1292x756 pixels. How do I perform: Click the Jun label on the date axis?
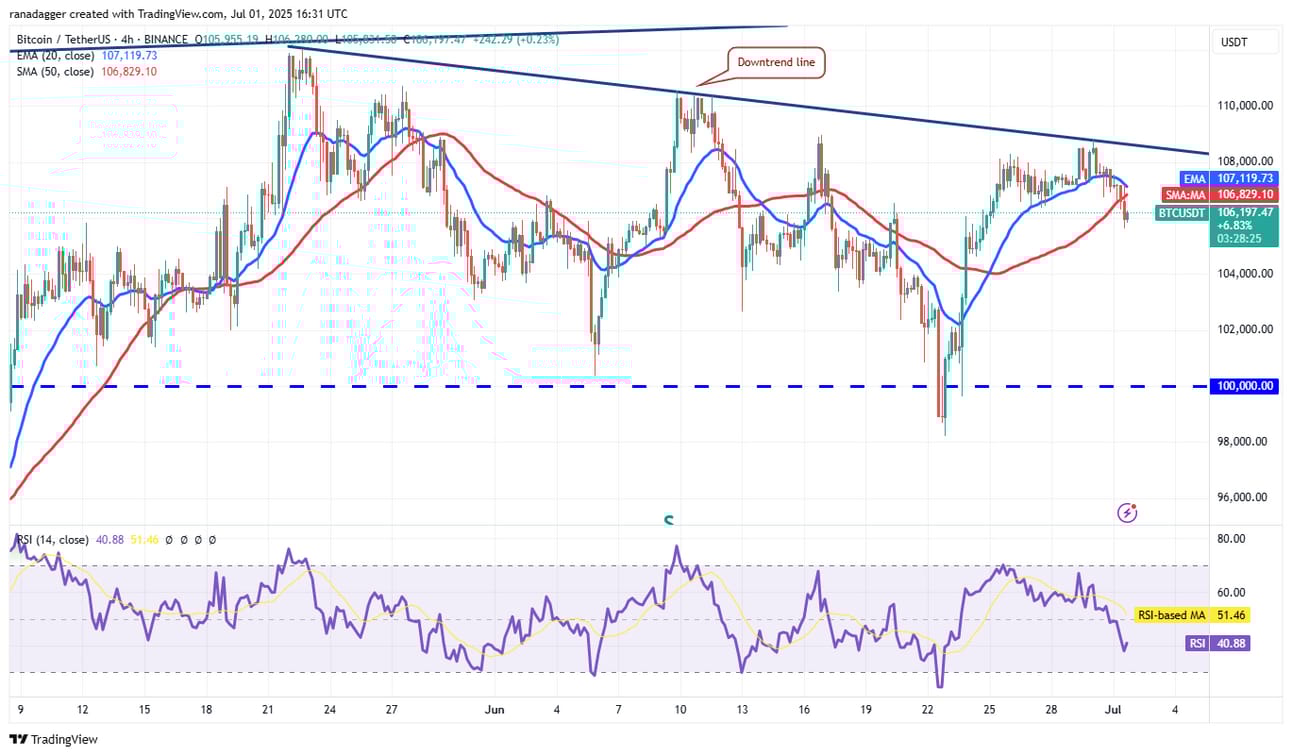[495, 709]
